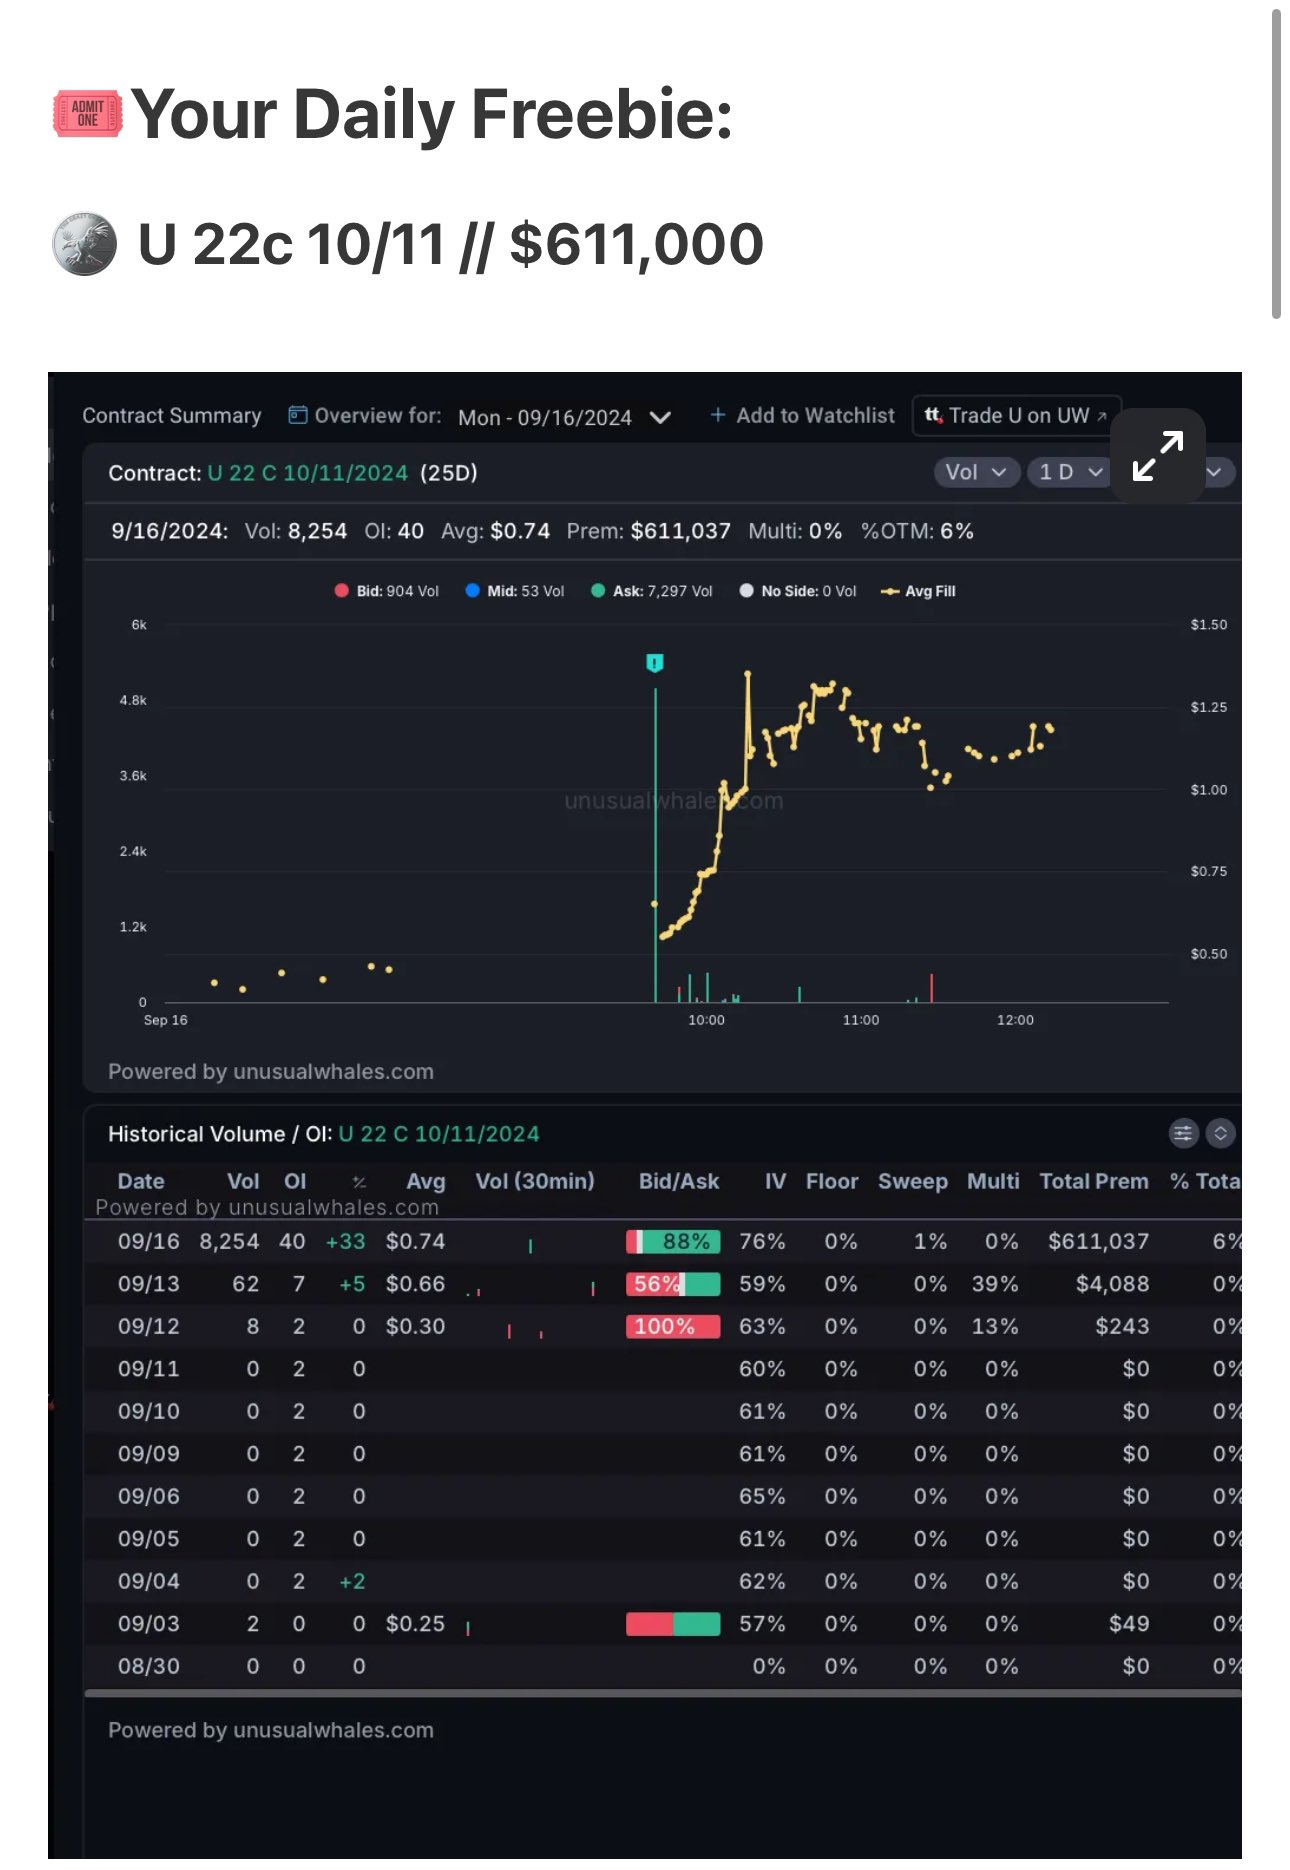Open contract link U 22 C 10/11/2024 in summary

tap(307, 473)
